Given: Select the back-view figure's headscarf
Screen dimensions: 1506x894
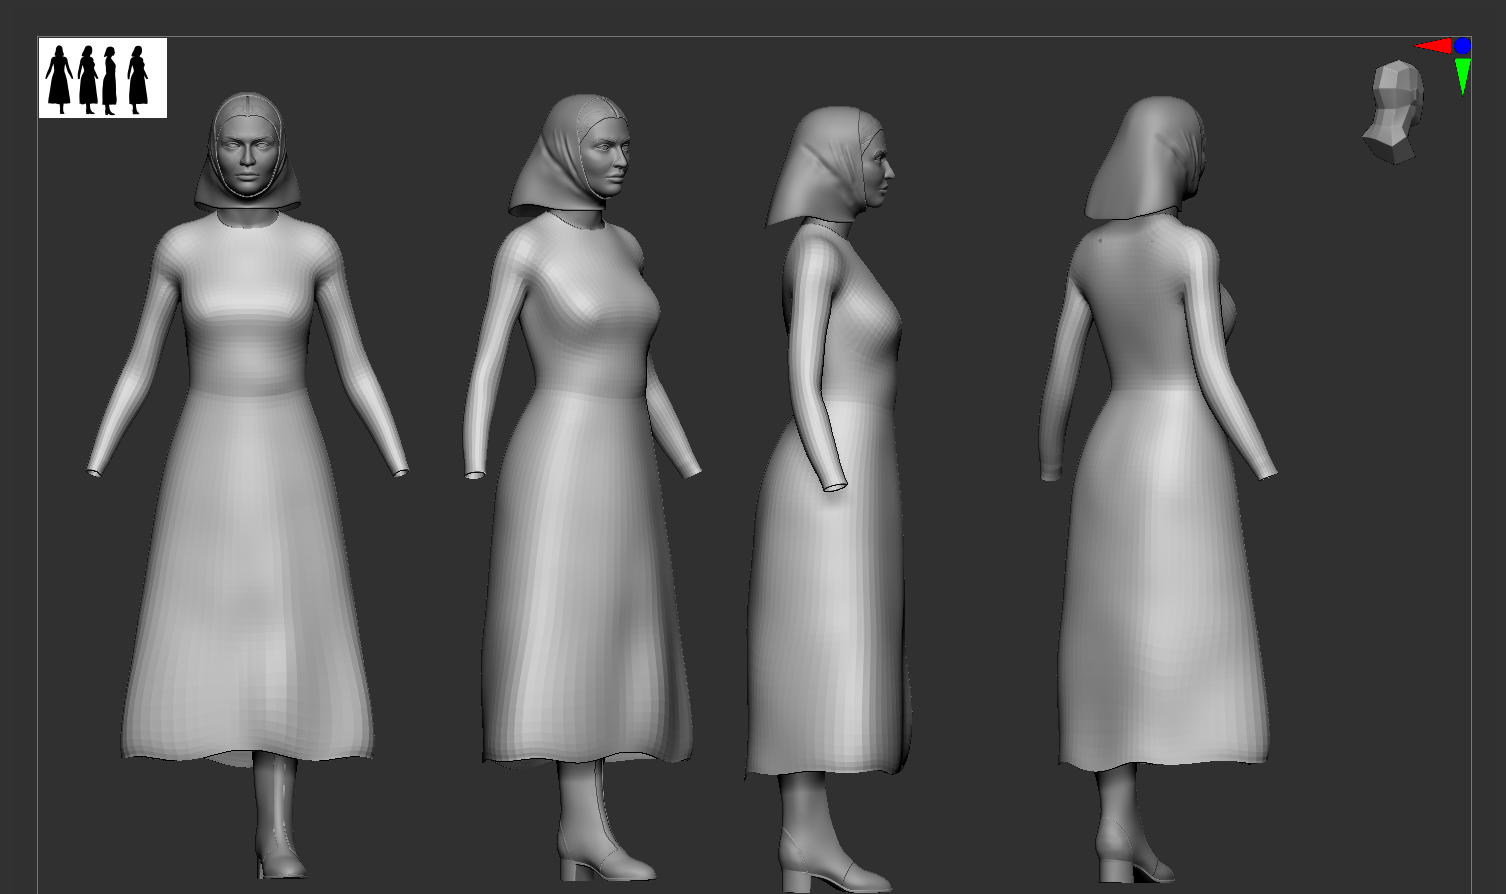Looking at the screenshot, I should coord(1145,157).
